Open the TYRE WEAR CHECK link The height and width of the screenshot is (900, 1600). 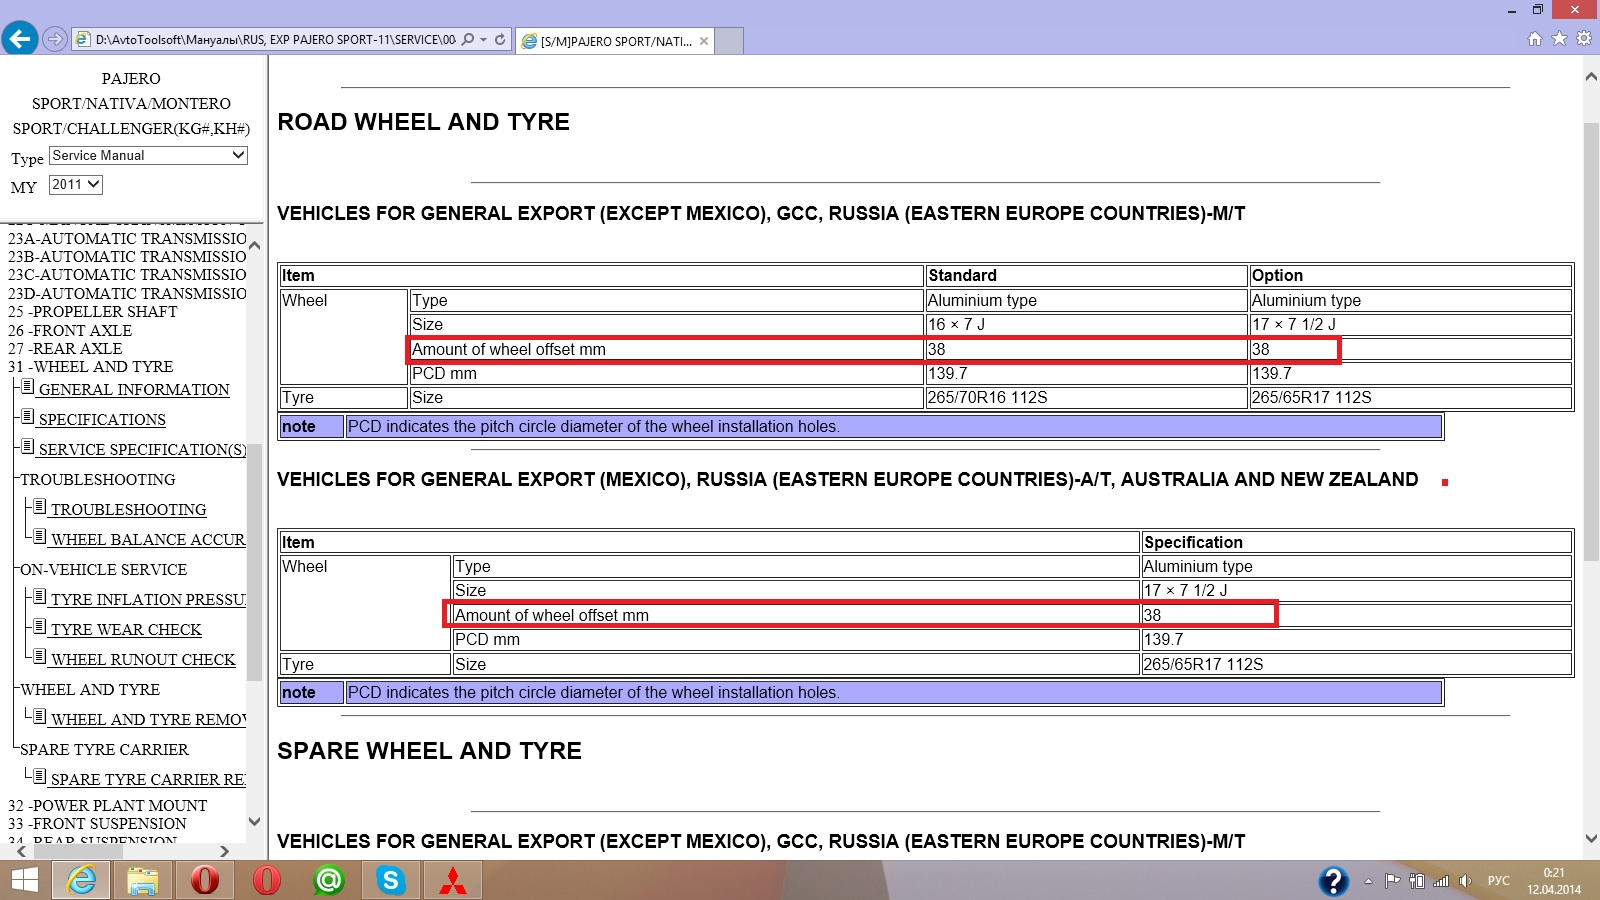pos(126,630)
